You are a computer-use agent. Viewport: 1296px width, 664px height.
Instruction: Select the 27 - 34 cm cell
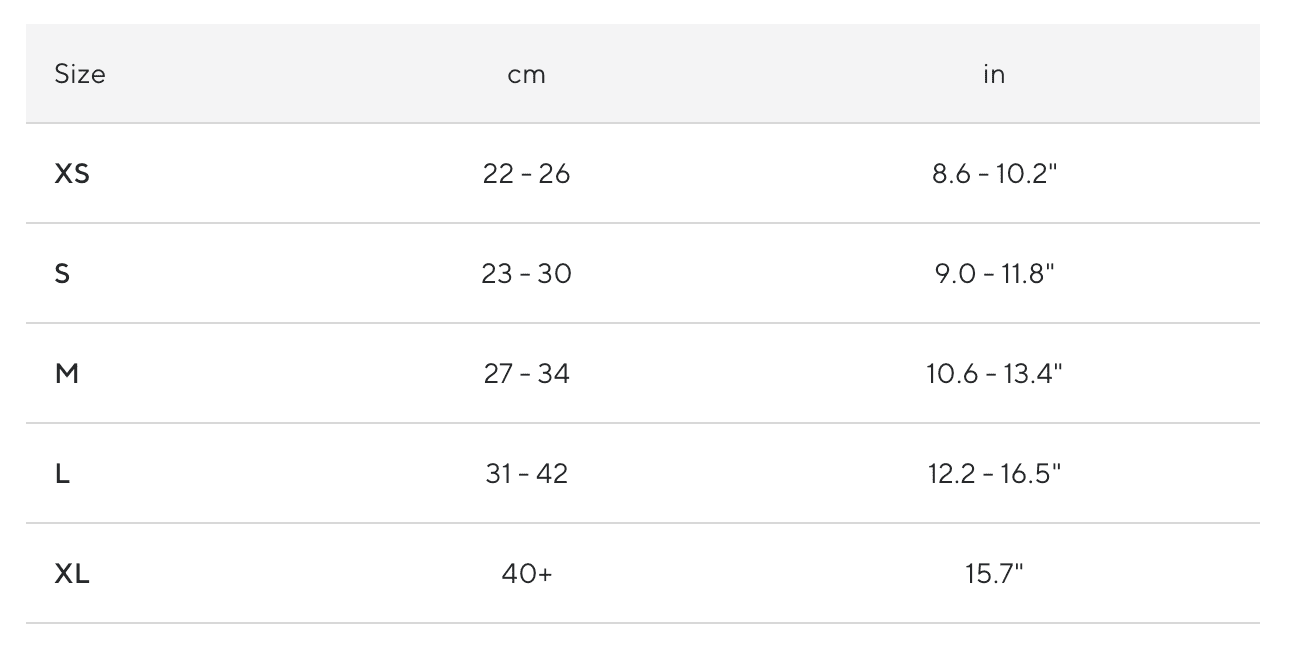pyautogui.click(x=526, y=374)
